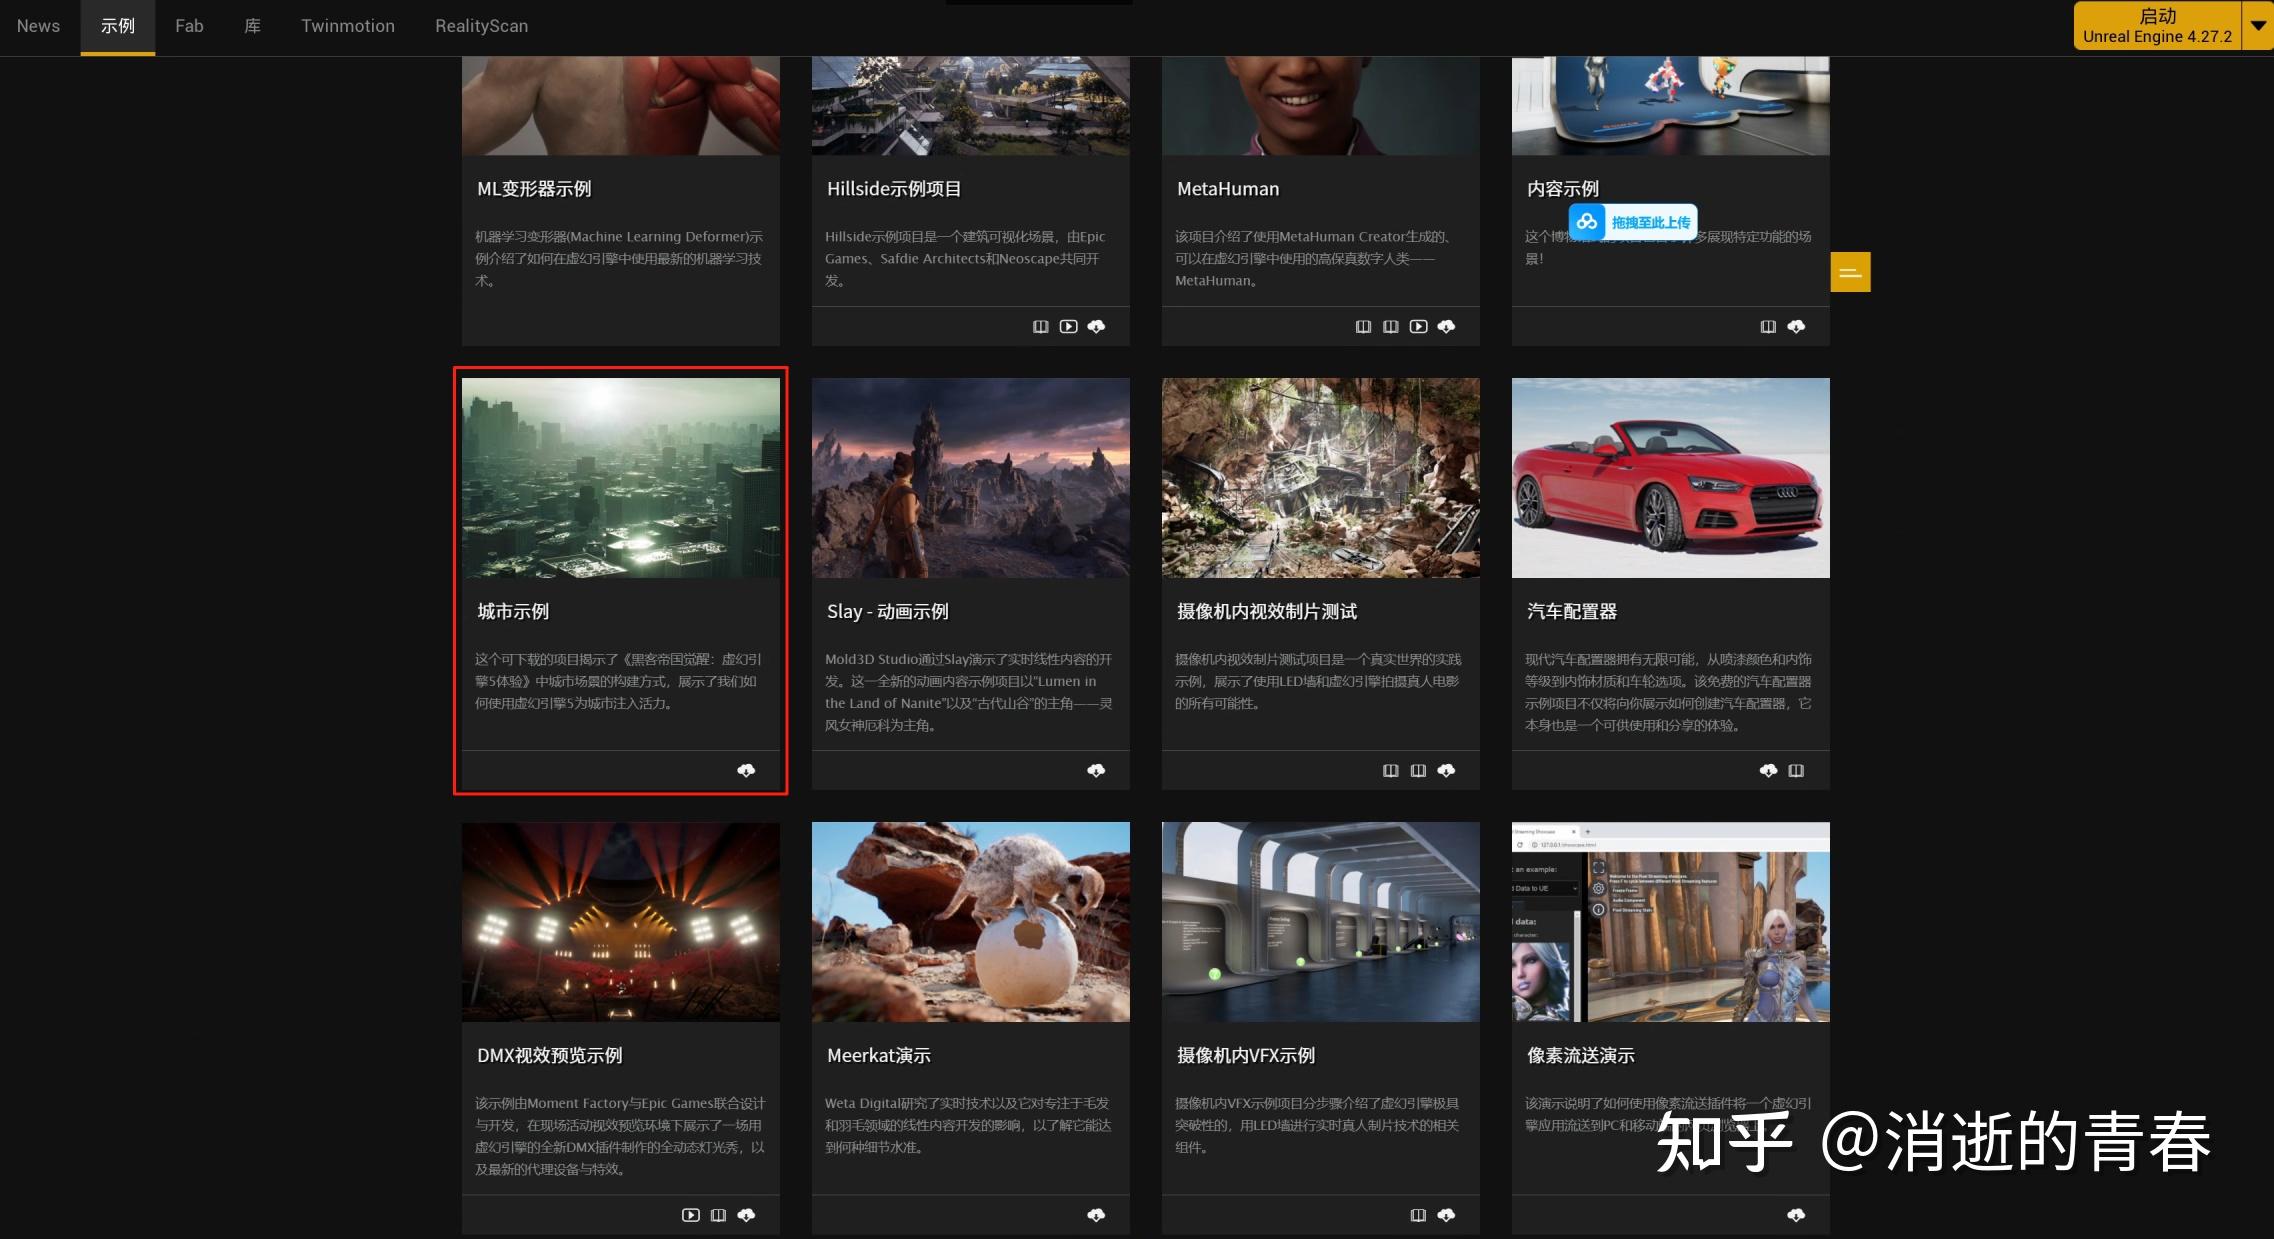The height and width of the screenshot is (1239, 2274).
Task: Click video play icon on MetaHuman card
Action: pos(1418,326)
